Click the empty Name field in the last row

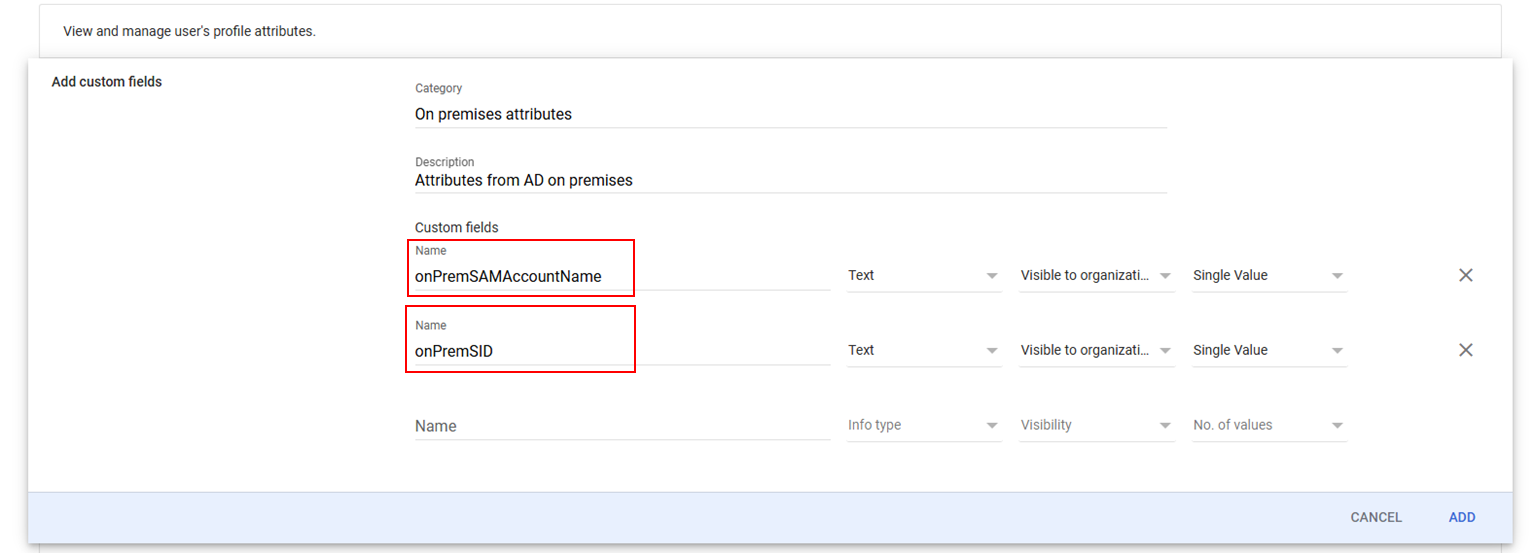620,426
